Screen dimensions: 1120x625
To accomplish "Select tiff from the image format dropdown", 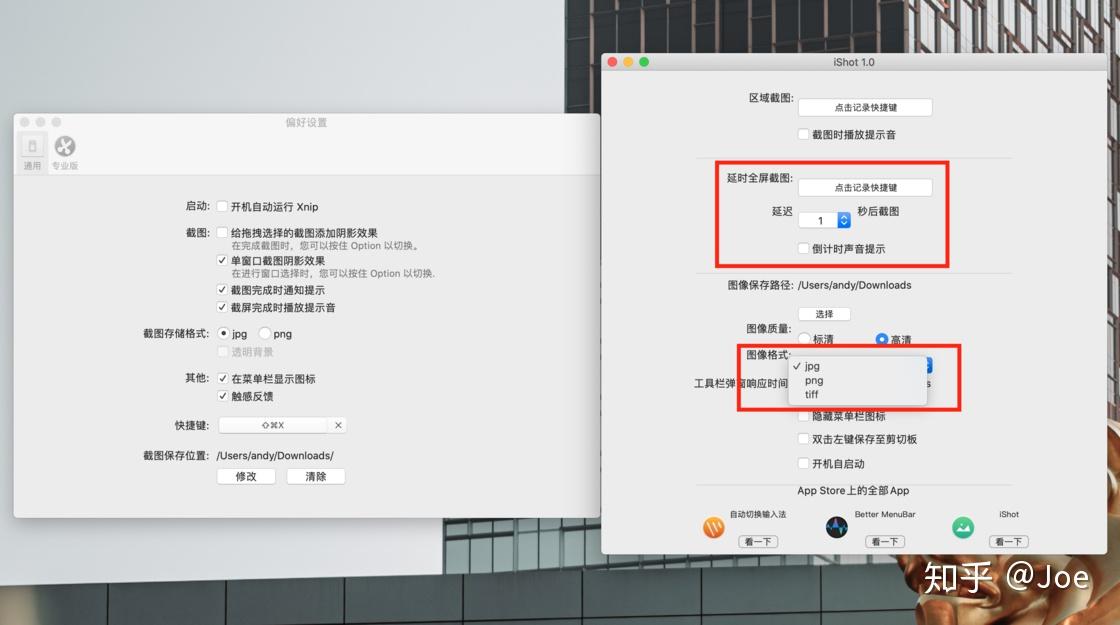I will (x=811, y=394).
